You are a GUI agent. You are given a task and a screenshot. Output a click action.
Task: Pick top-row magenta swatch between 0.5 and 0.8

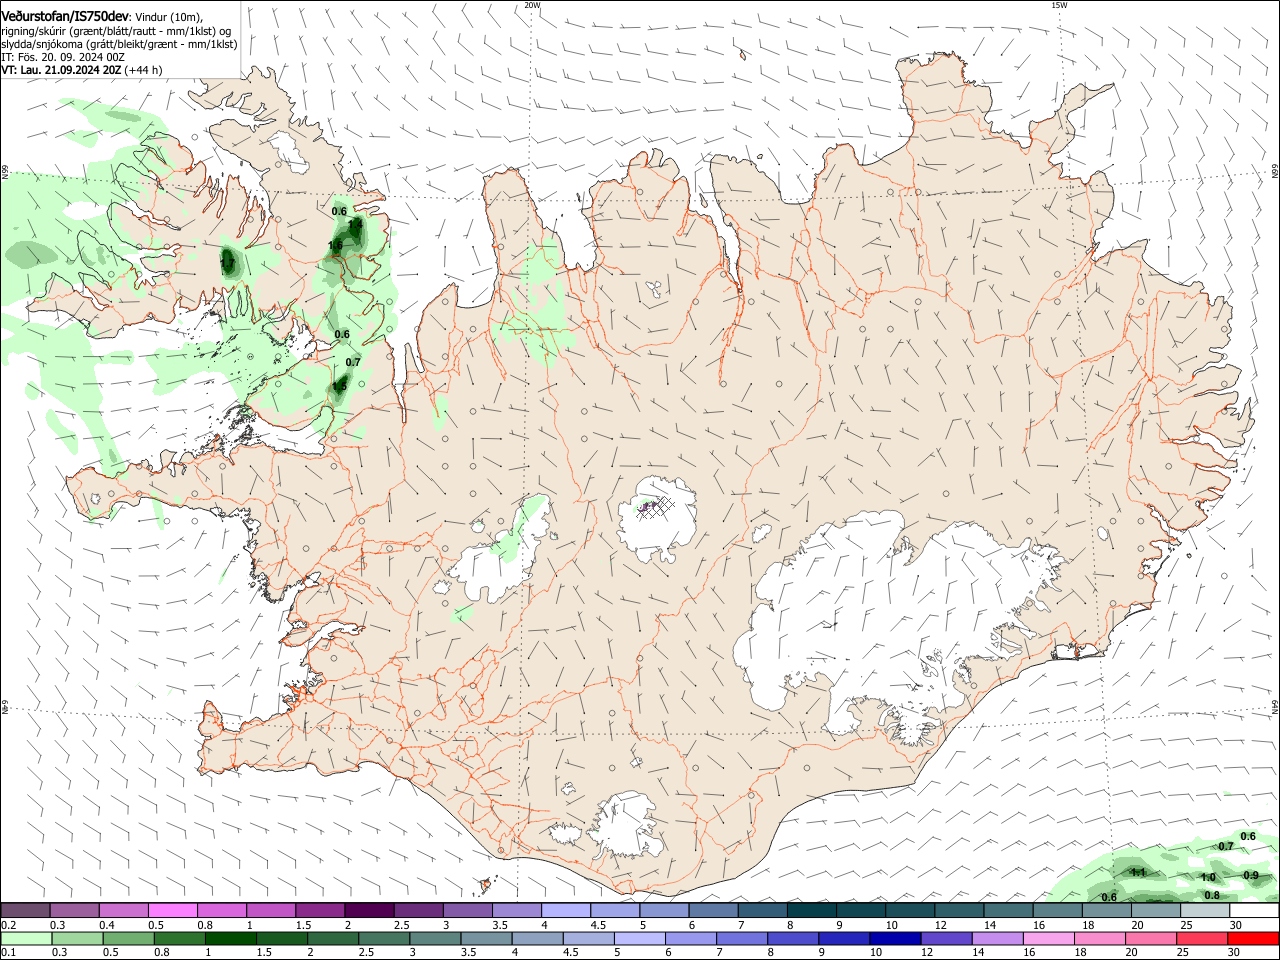[172, 910]
